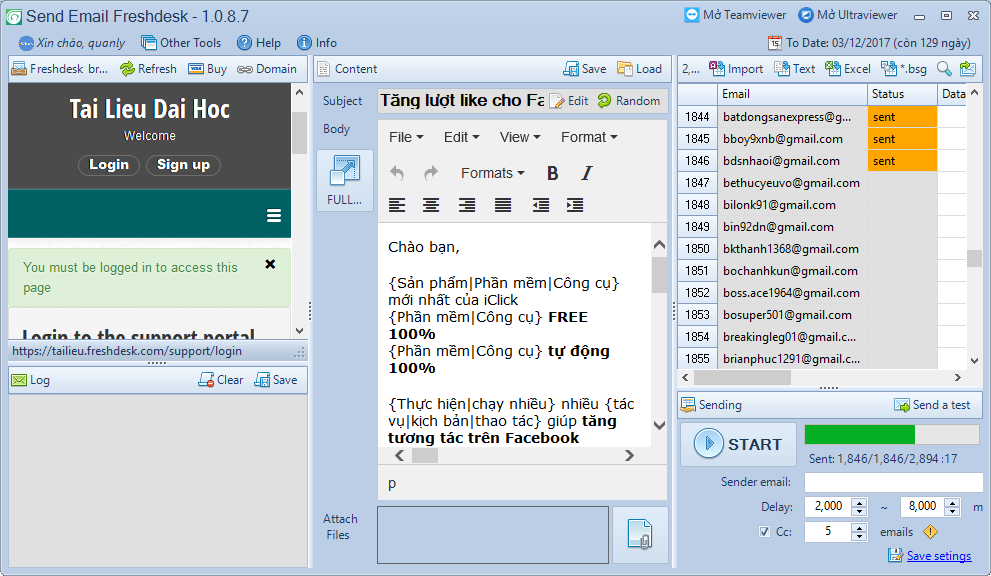Open Other Tools menu
This screenshot has width=991, height=576.
pos(181,43)
